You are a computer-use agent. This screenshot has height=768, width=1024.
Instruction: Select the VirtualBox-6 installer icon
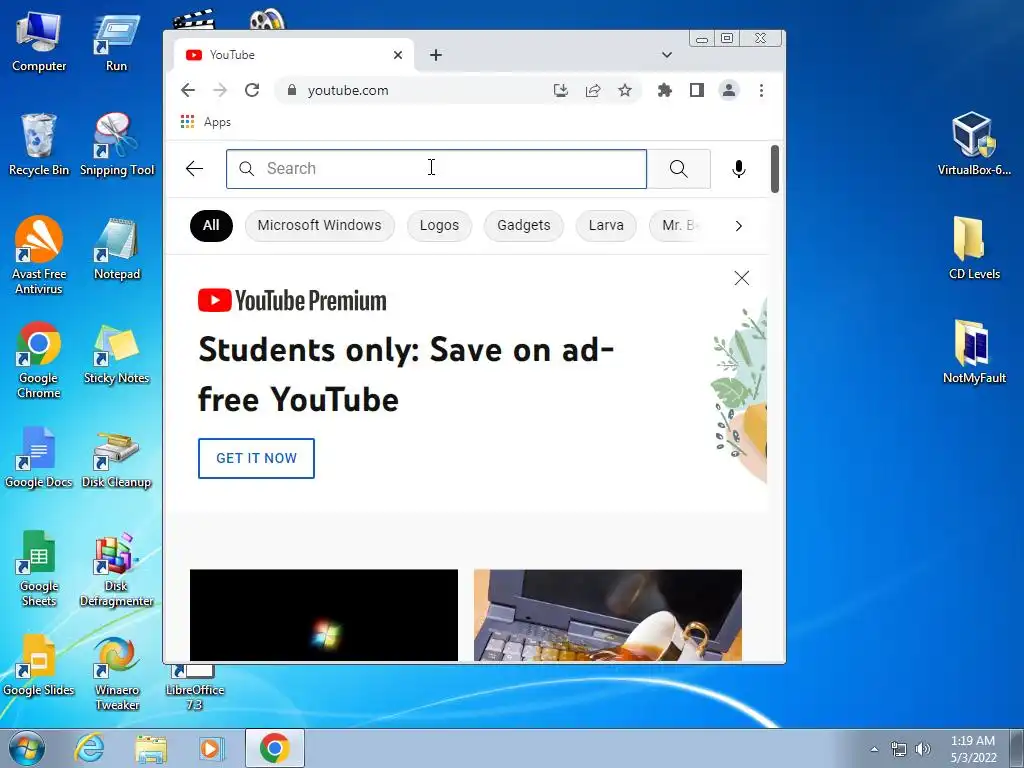point(974,144)
